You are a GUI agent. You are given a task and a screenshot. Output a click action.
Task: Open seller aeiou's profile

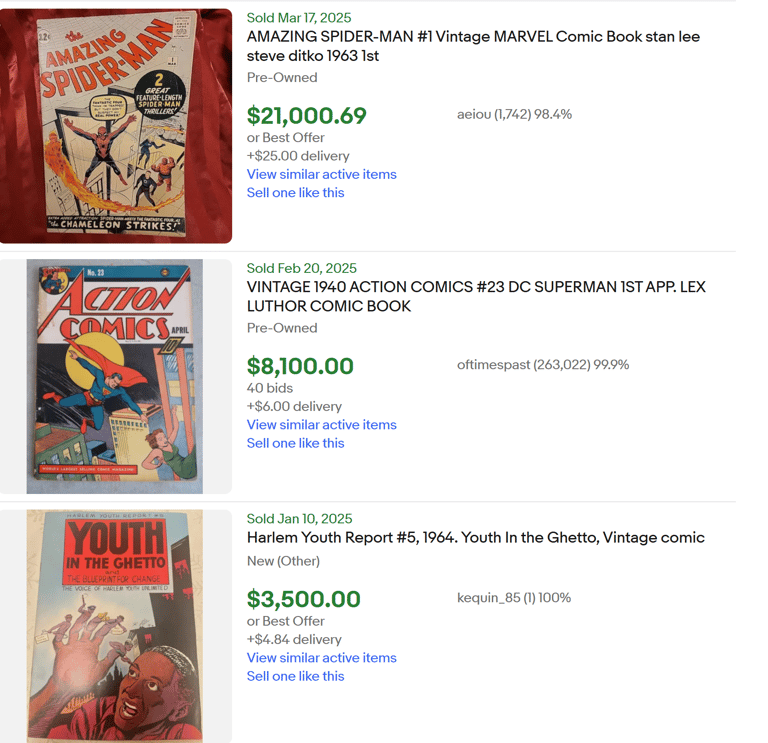[x=514, y=114]
